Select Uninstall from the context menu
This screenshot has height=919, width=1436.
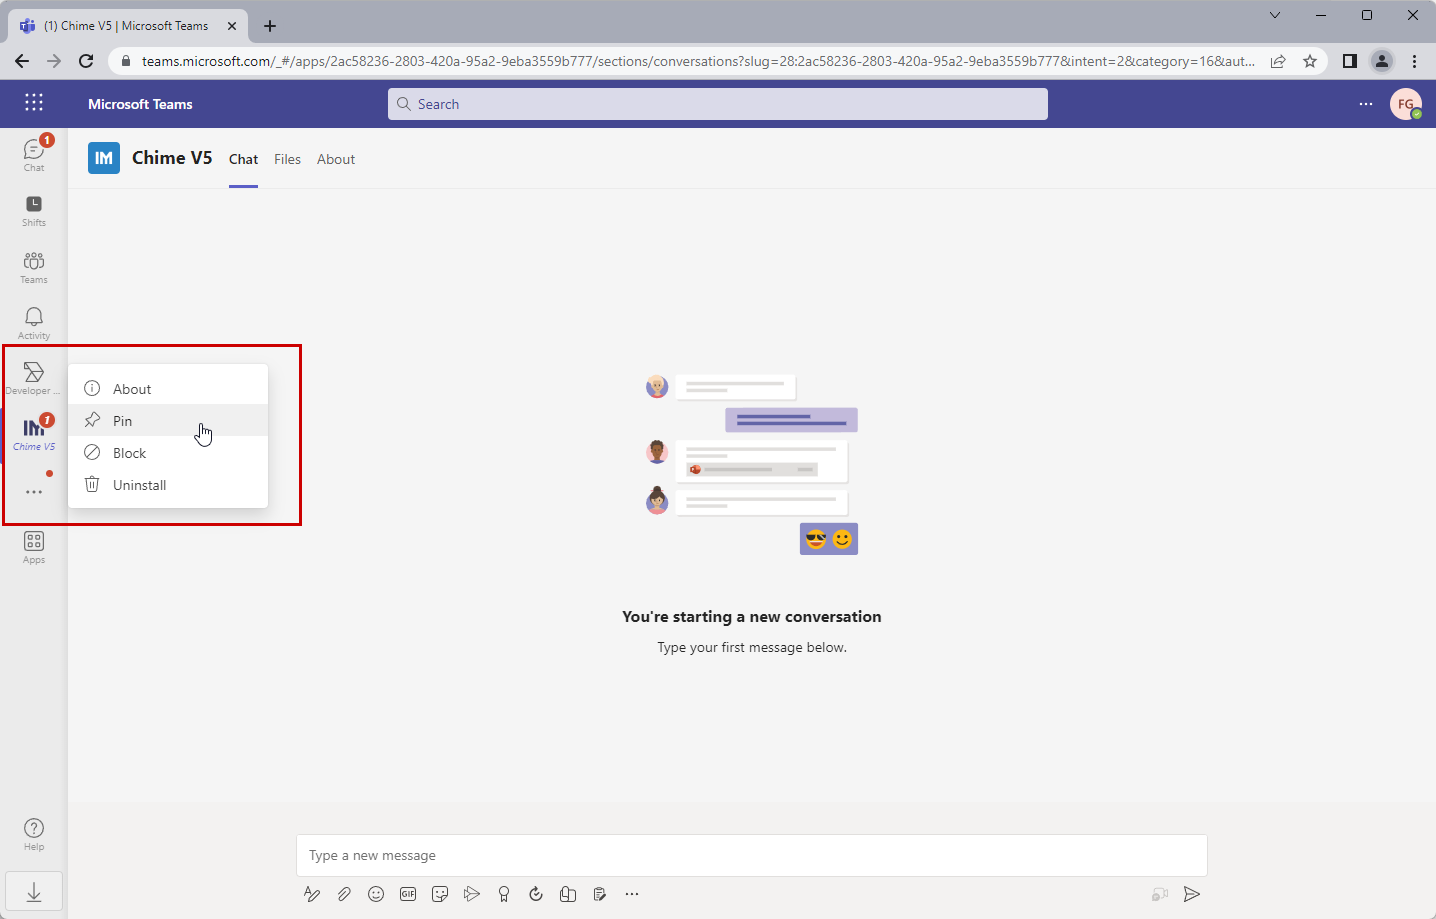[x=168, y=485]
